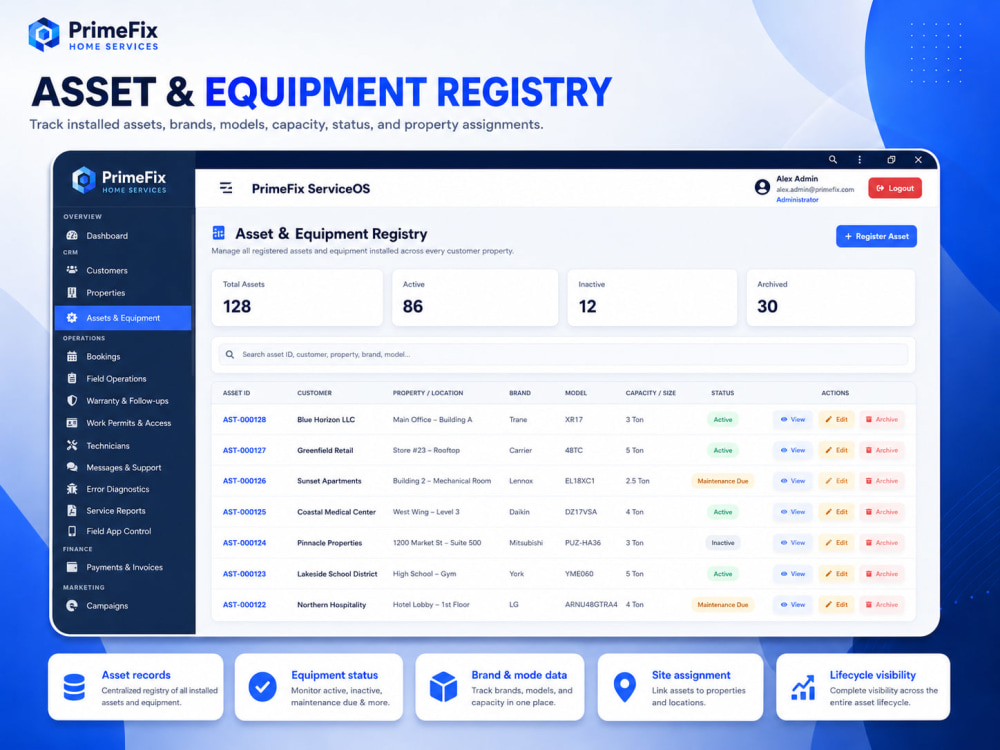Archive the Greenfield Retail asset
This screenshot has height=750, width=1000.
point(881,450)
